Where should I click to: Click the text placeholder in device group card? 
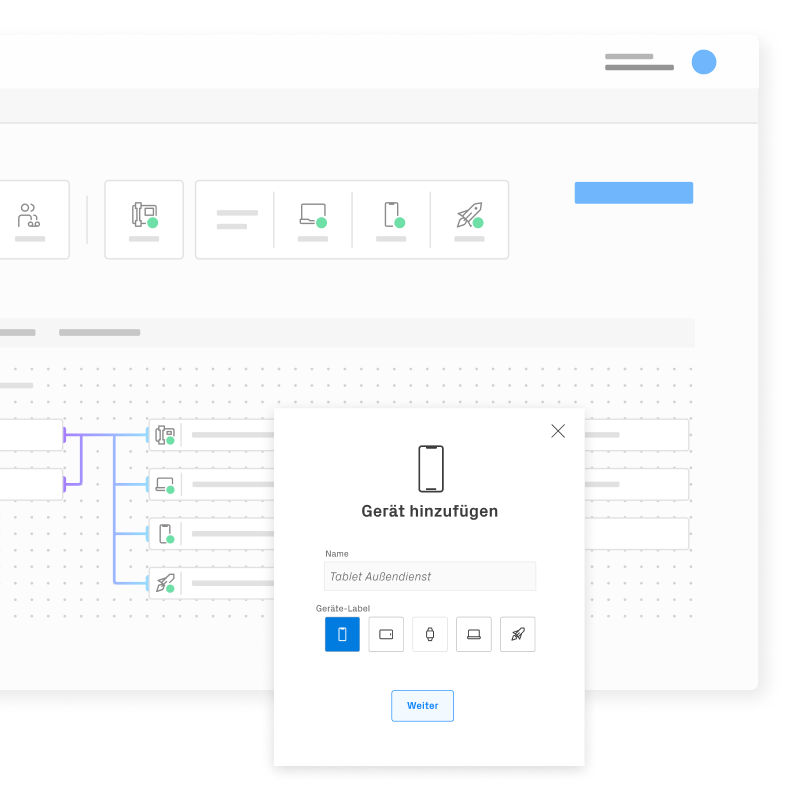[x=237, y=219]
